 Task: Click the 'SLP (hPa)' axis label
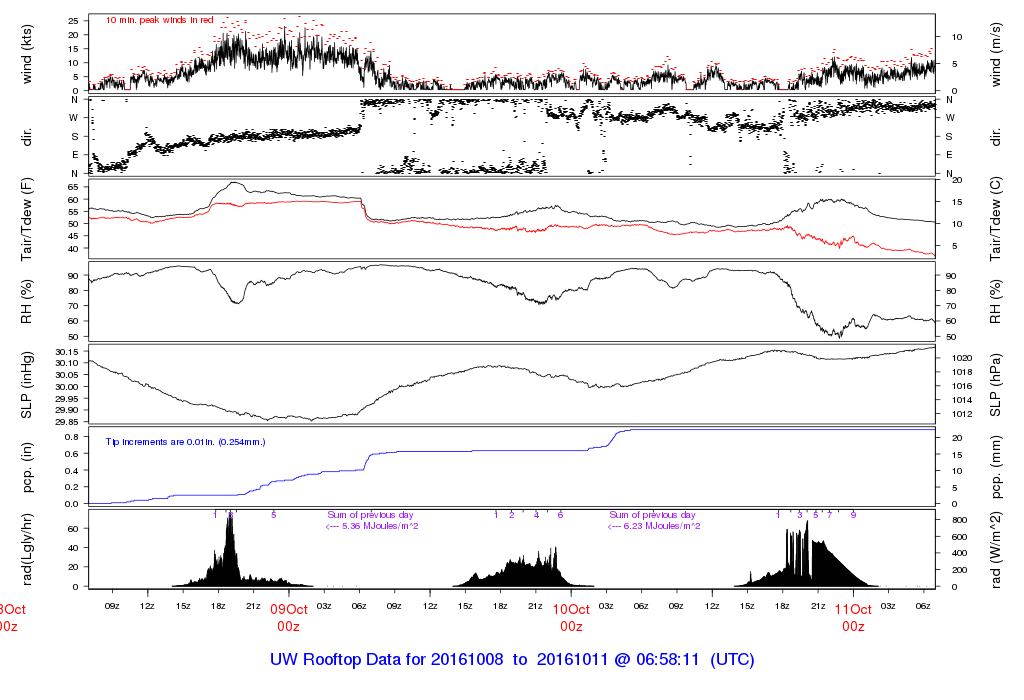995,385
